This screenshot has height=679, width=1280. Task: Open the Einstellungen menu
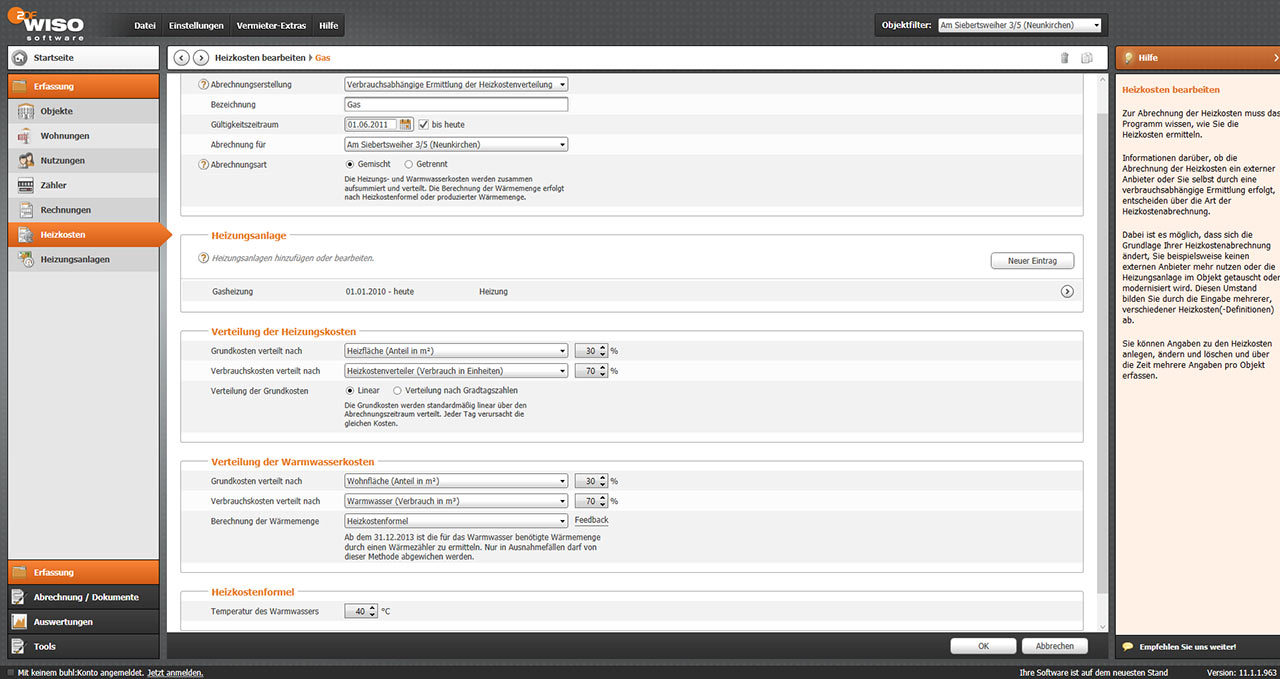pos(196,25)
